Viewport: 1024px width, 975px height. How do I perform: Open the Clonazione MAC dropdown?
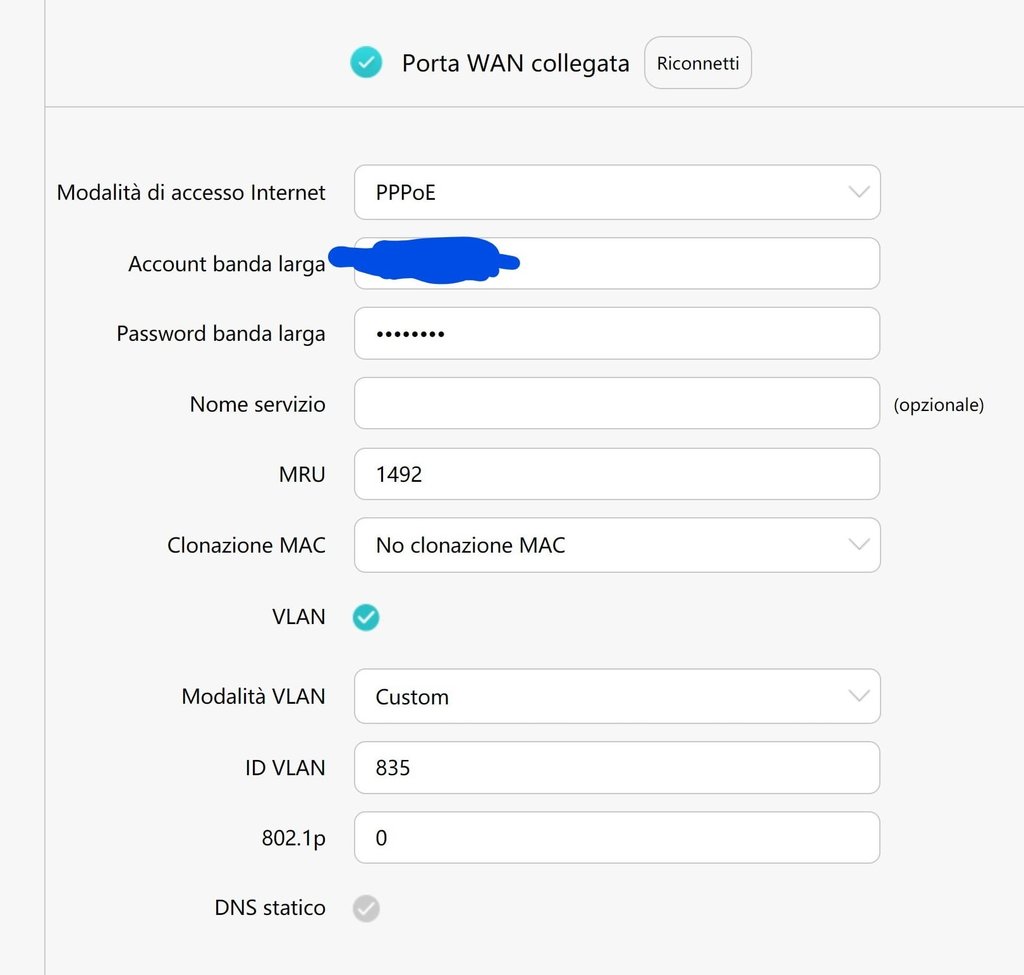coord(616,545)
